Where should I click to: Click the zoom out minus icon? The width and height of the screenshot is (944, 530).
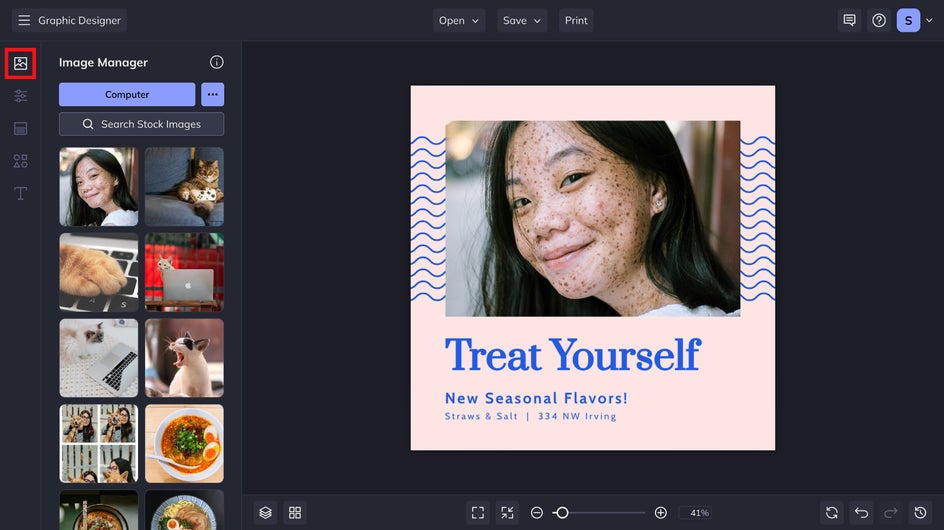[537, 513]
